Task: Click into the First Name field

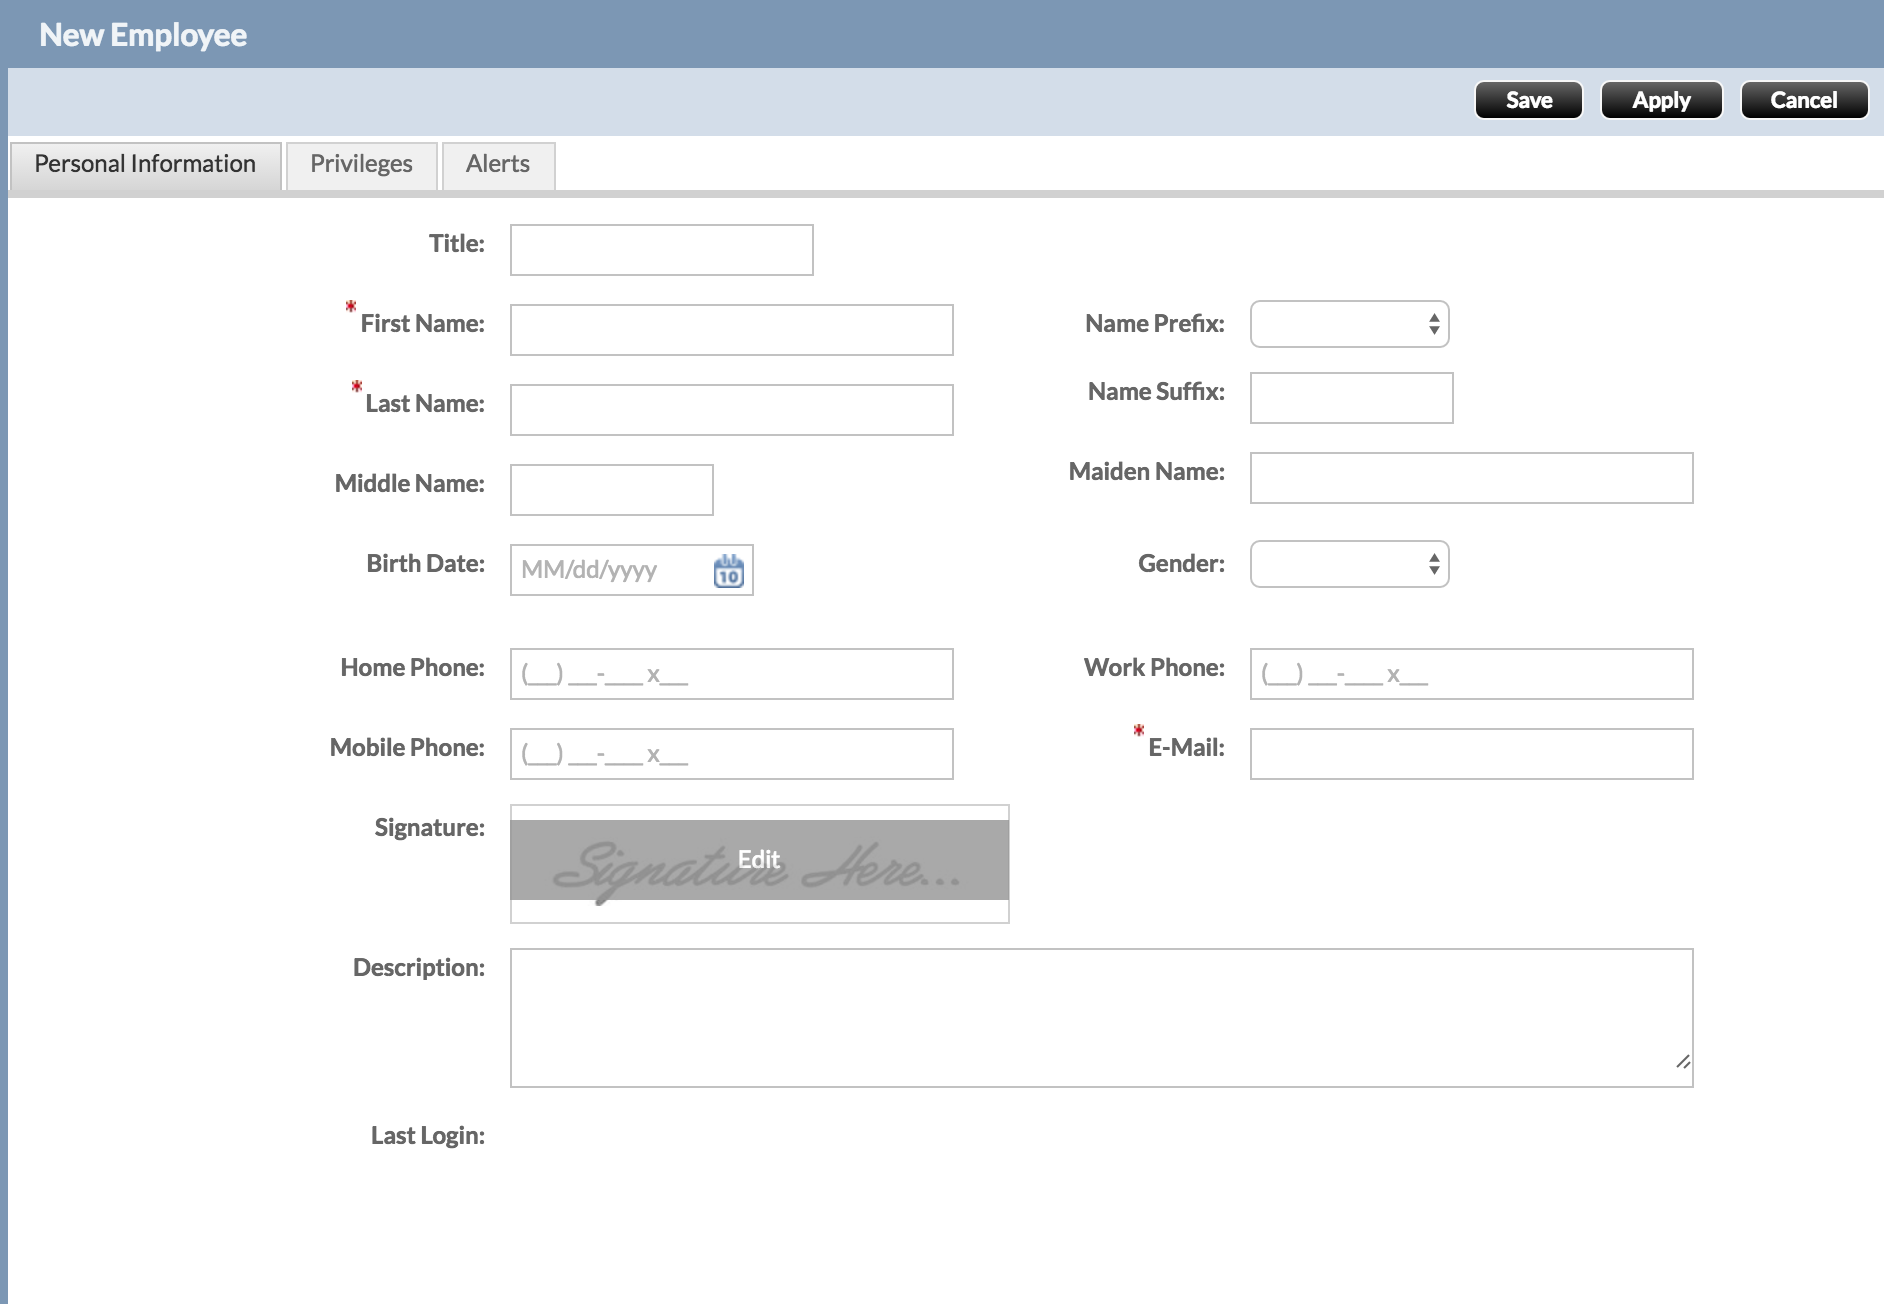Action: pos(731,330)
